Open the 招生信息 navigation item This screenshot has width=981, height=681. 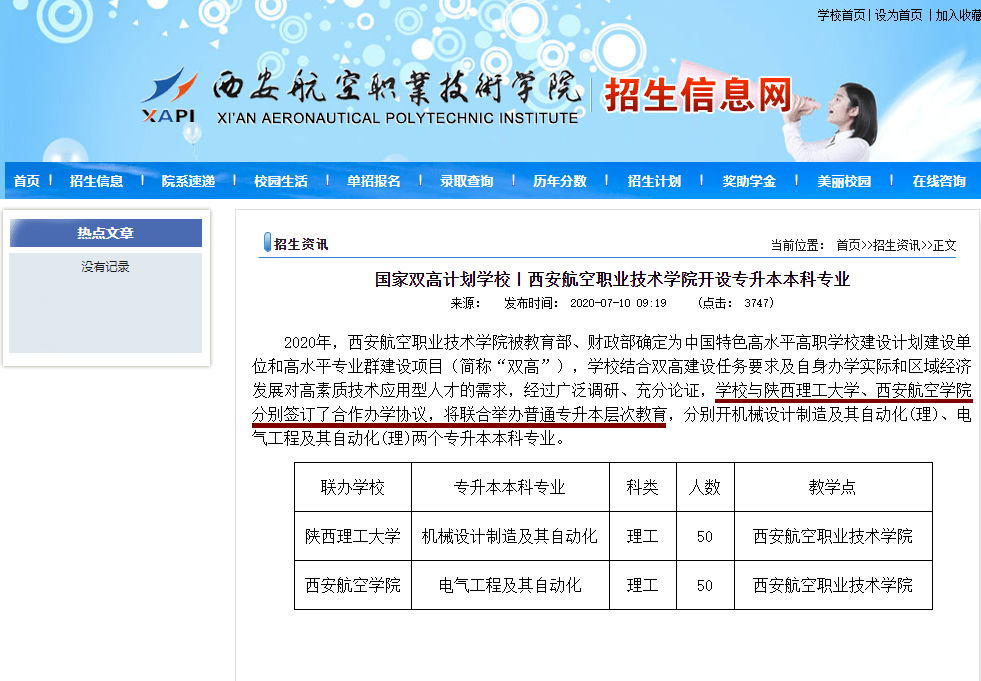(96, 181)
